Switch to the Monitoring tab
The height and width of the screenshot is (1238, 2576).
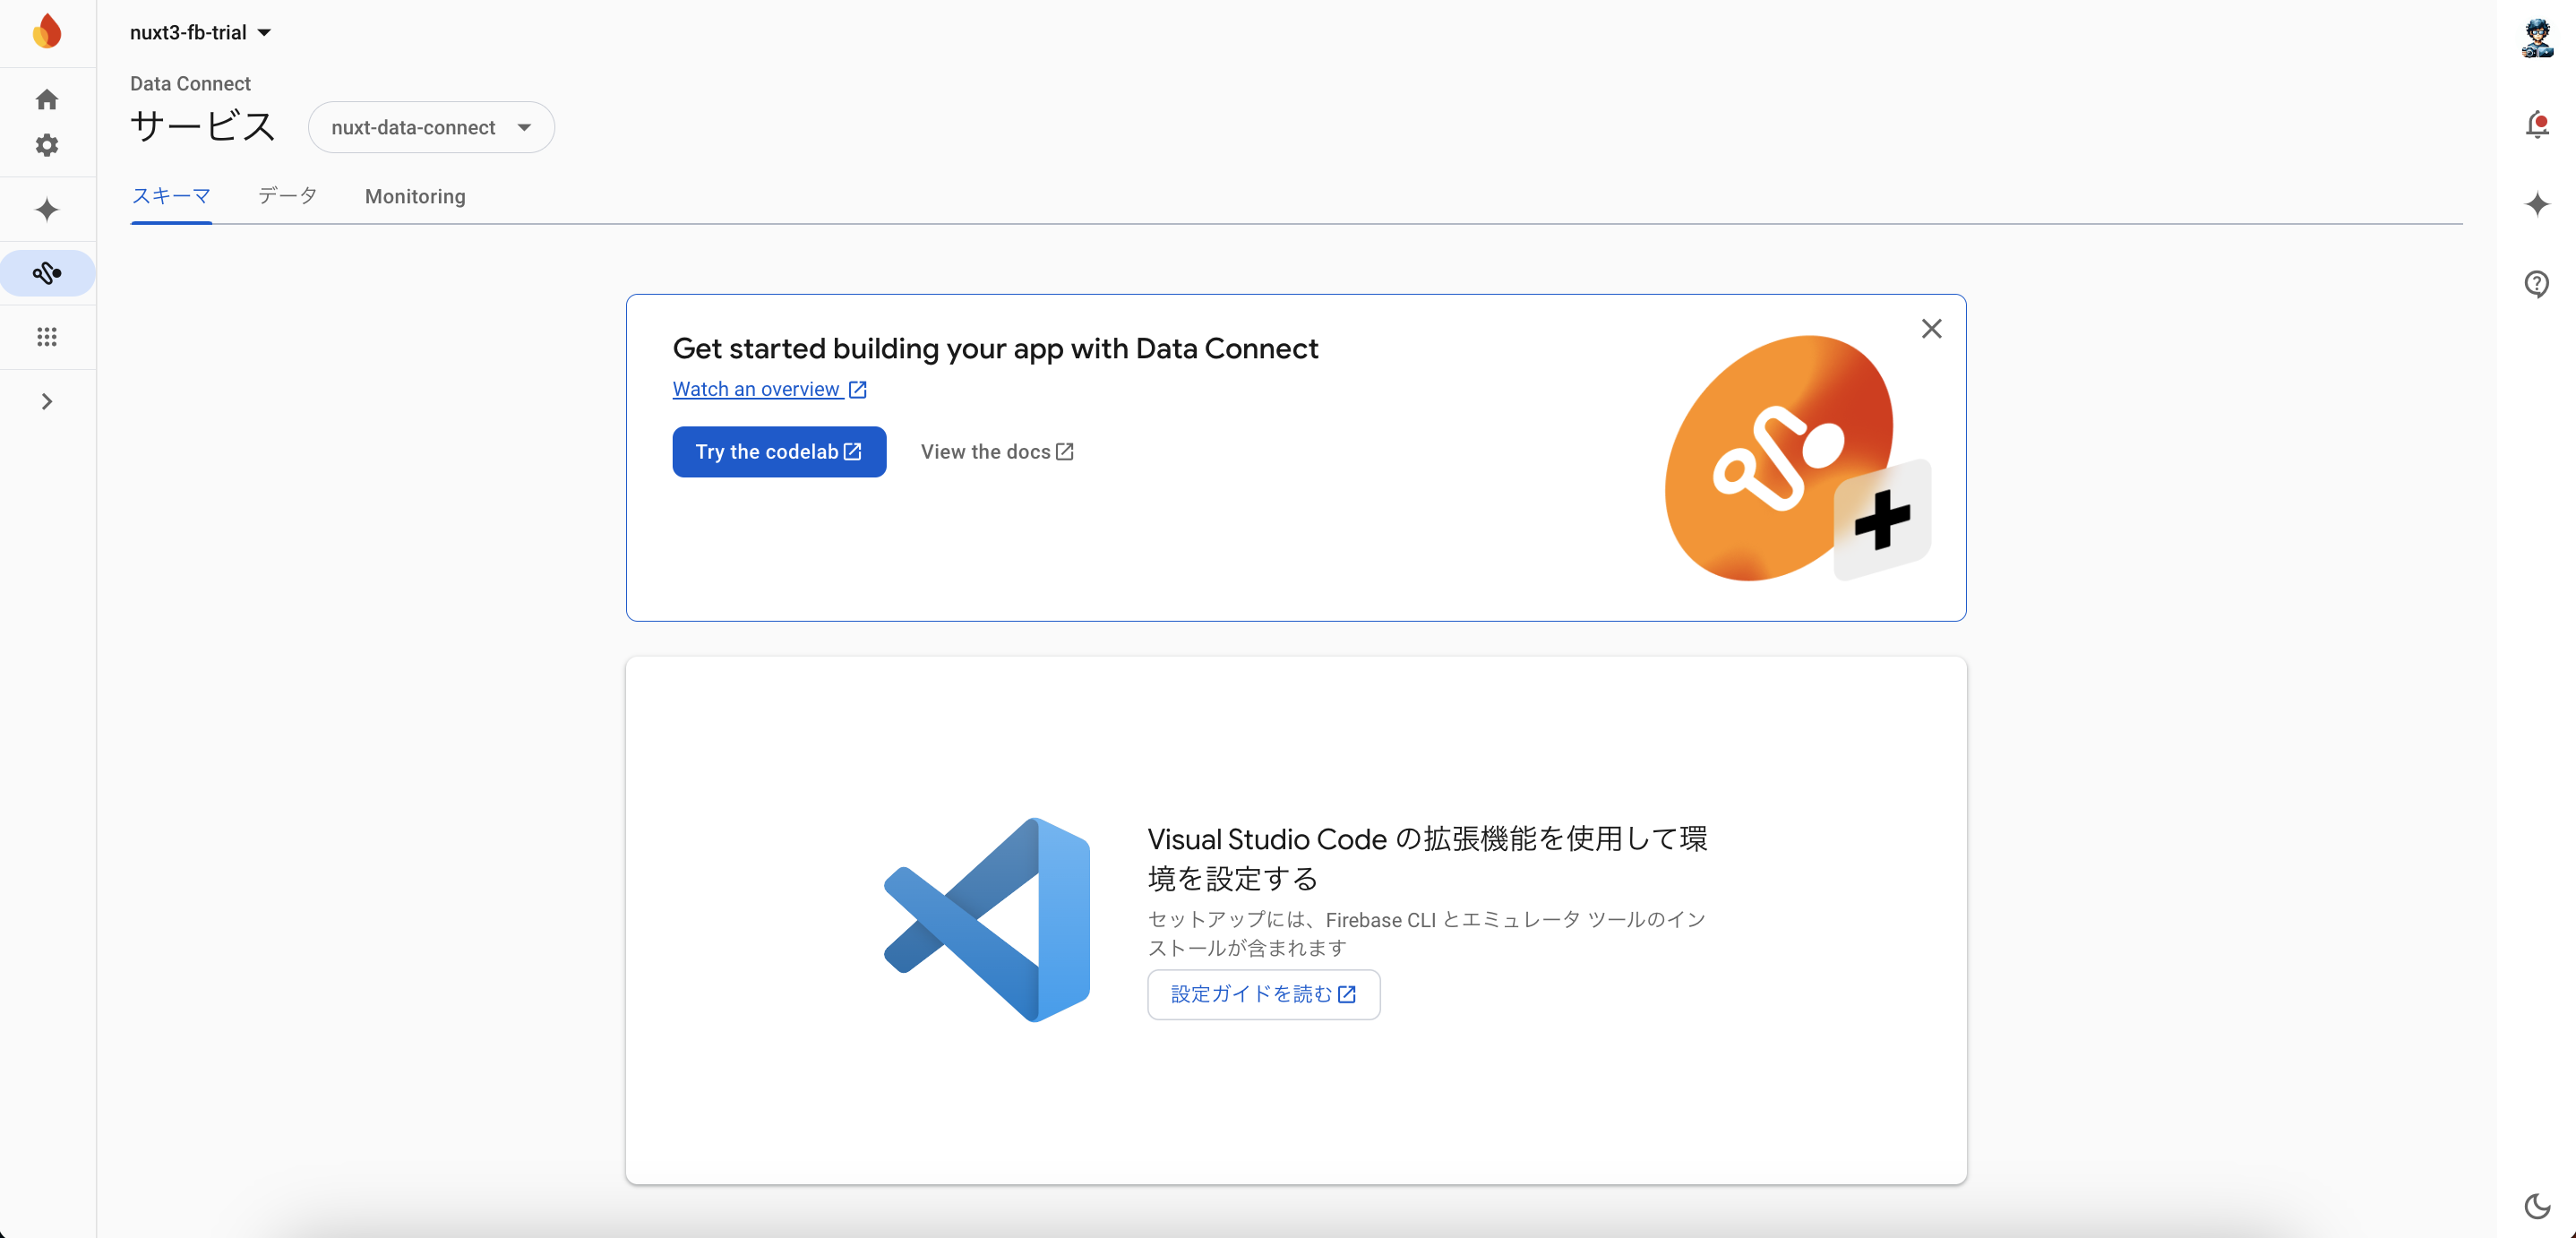pyautogui.click(x=414, y=196)
